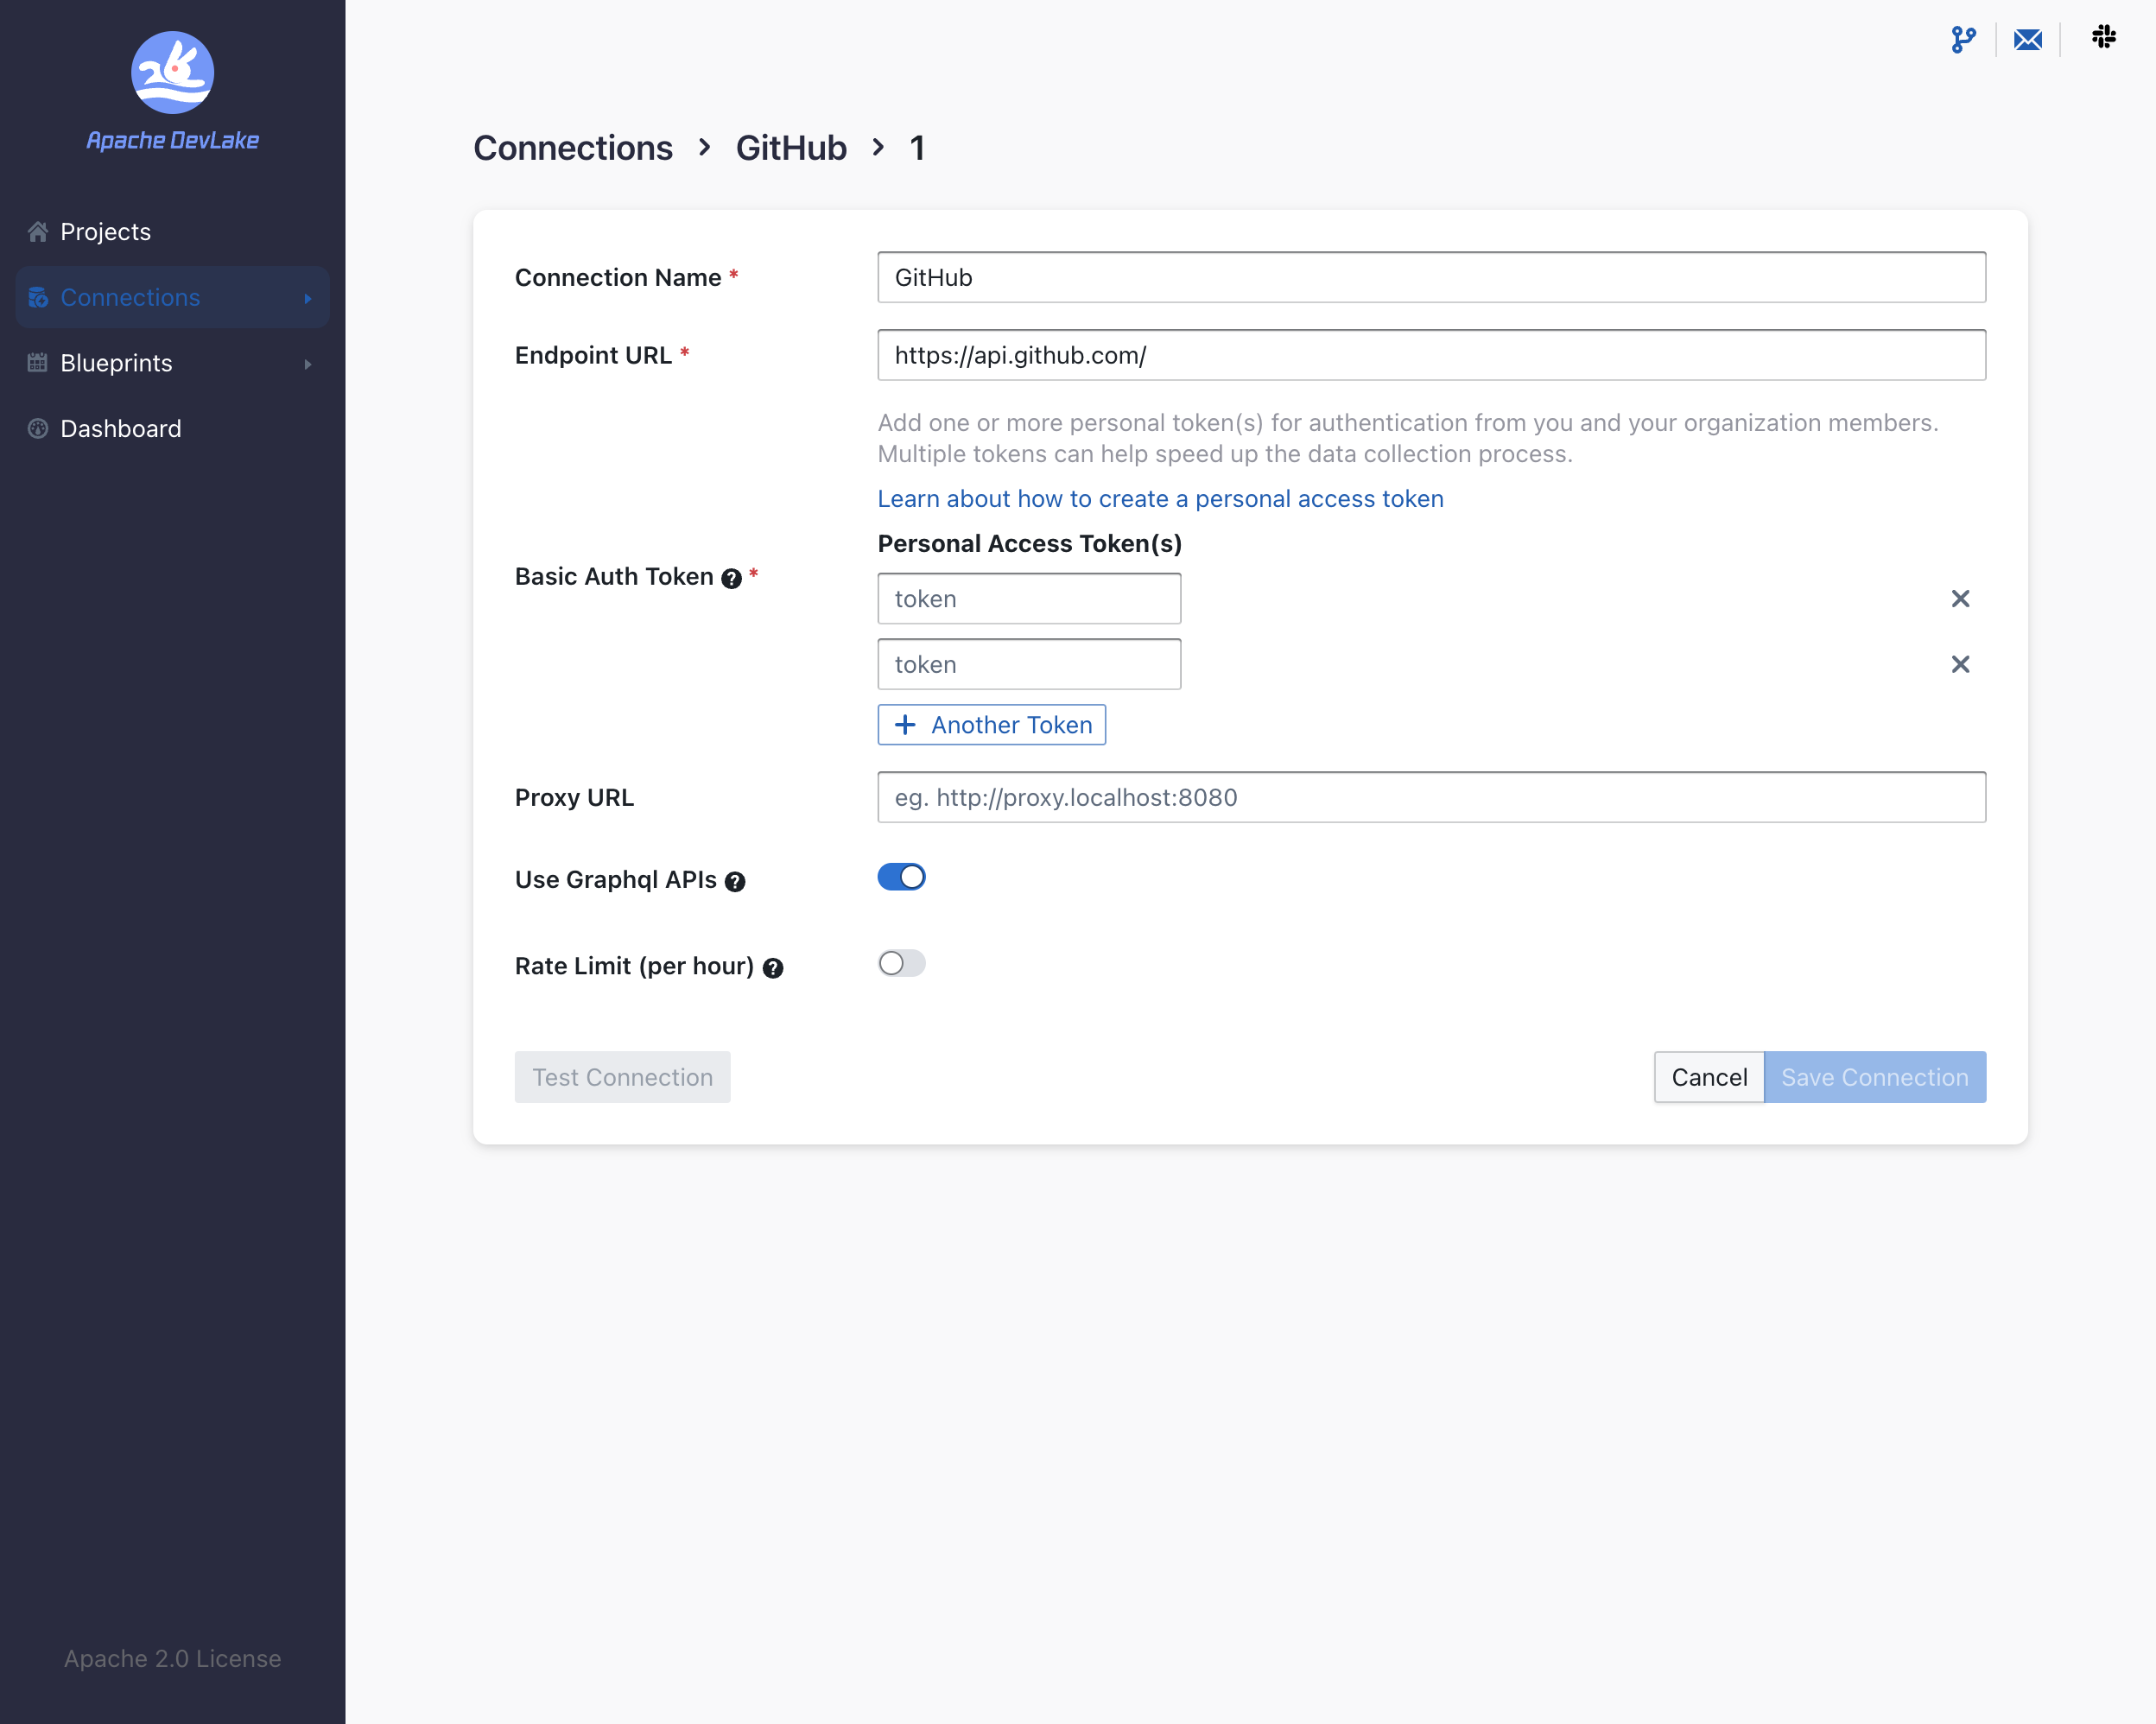2156x1724 pixels.
Task: Click the help icon next to Rate Limit
Action: 773,967
